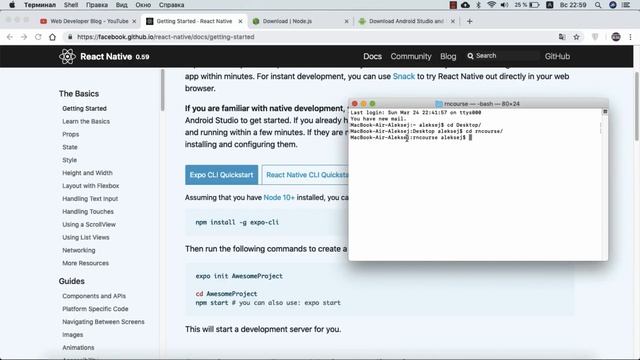Select the React Native CLI Quickstart tab

(x=305, y=175)
